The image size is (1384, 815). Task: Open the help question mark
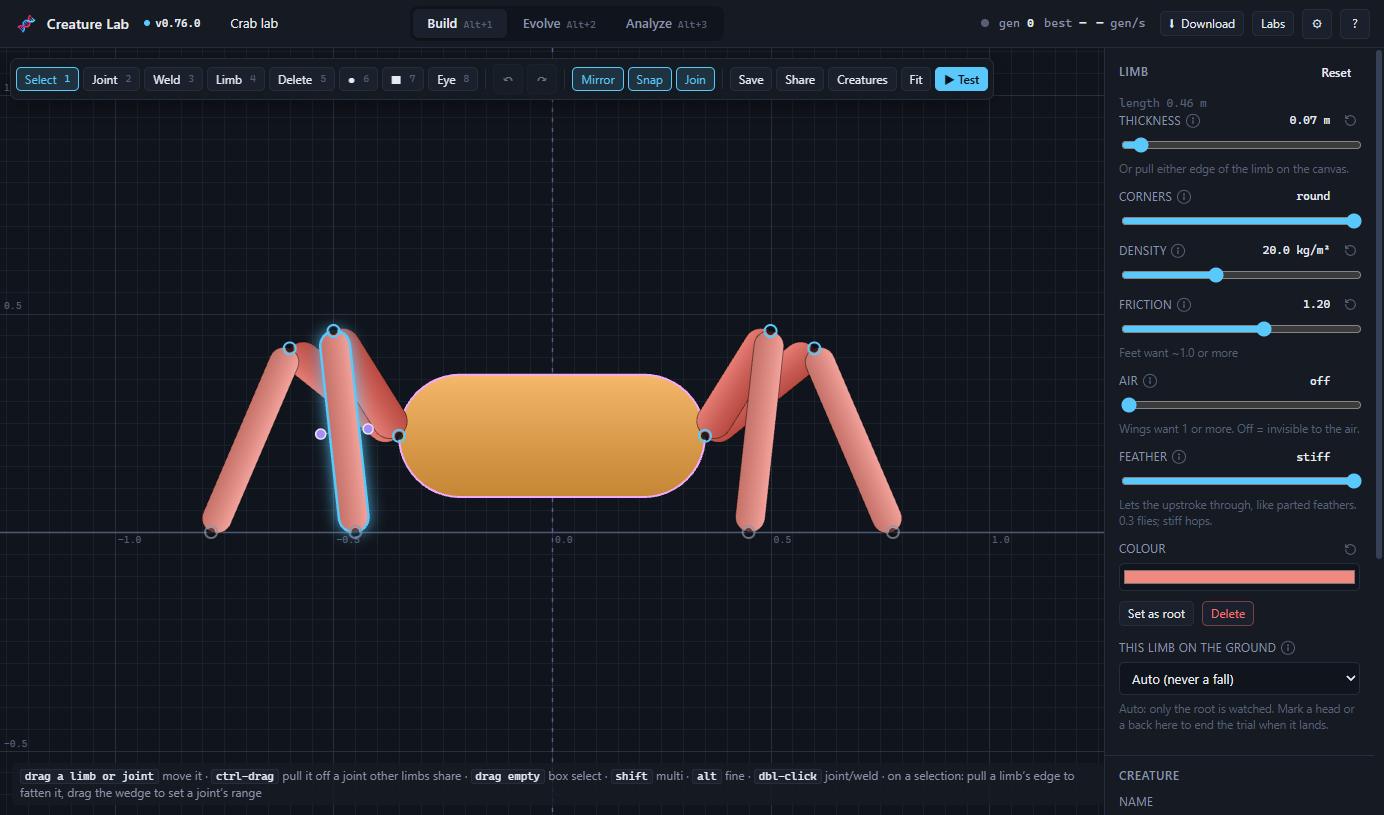coord(1354,24)
